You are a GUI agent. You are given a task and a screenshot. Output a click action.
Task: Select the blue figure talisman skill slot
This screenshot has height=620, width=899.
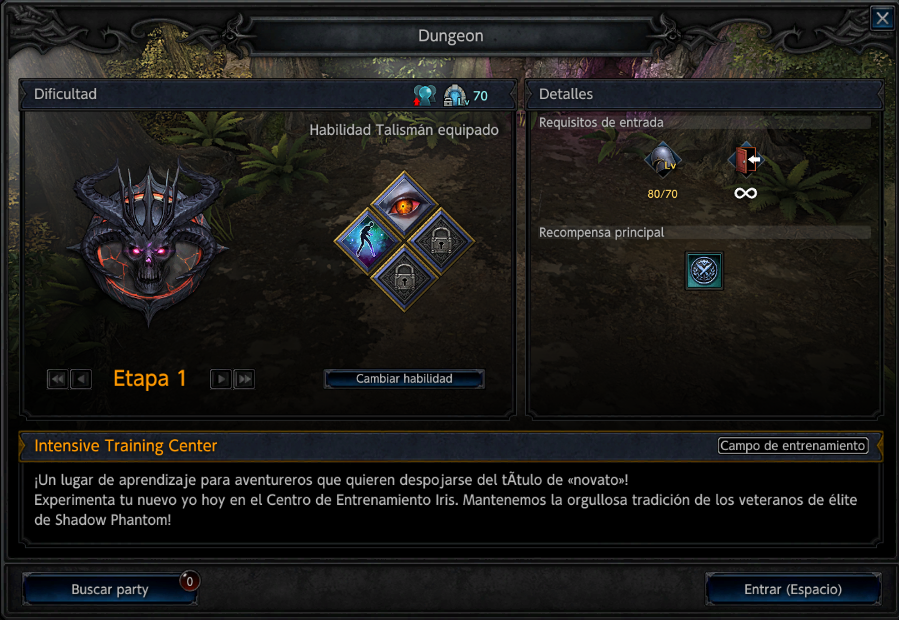pos(368,240)
